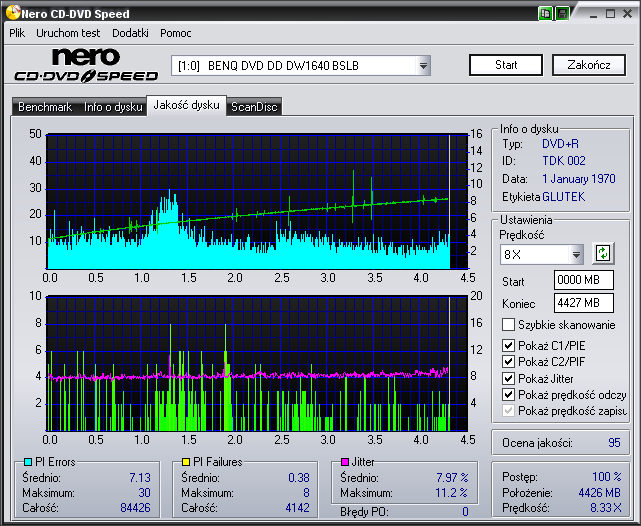The height and width of the screenshot is (526, 641).
Task: Open the Uruchom test menu
Action: coord(68,33)
